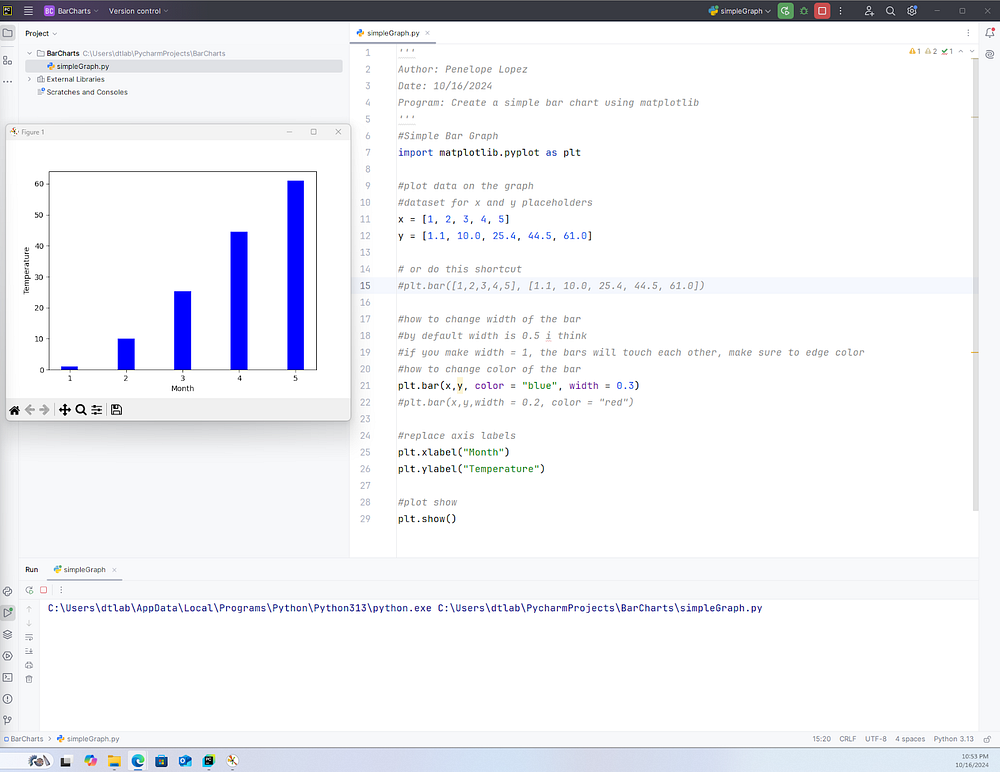Open the Python Console tool window
Viewport: 1000px width, 772px height.
click(x=8, y=591)
